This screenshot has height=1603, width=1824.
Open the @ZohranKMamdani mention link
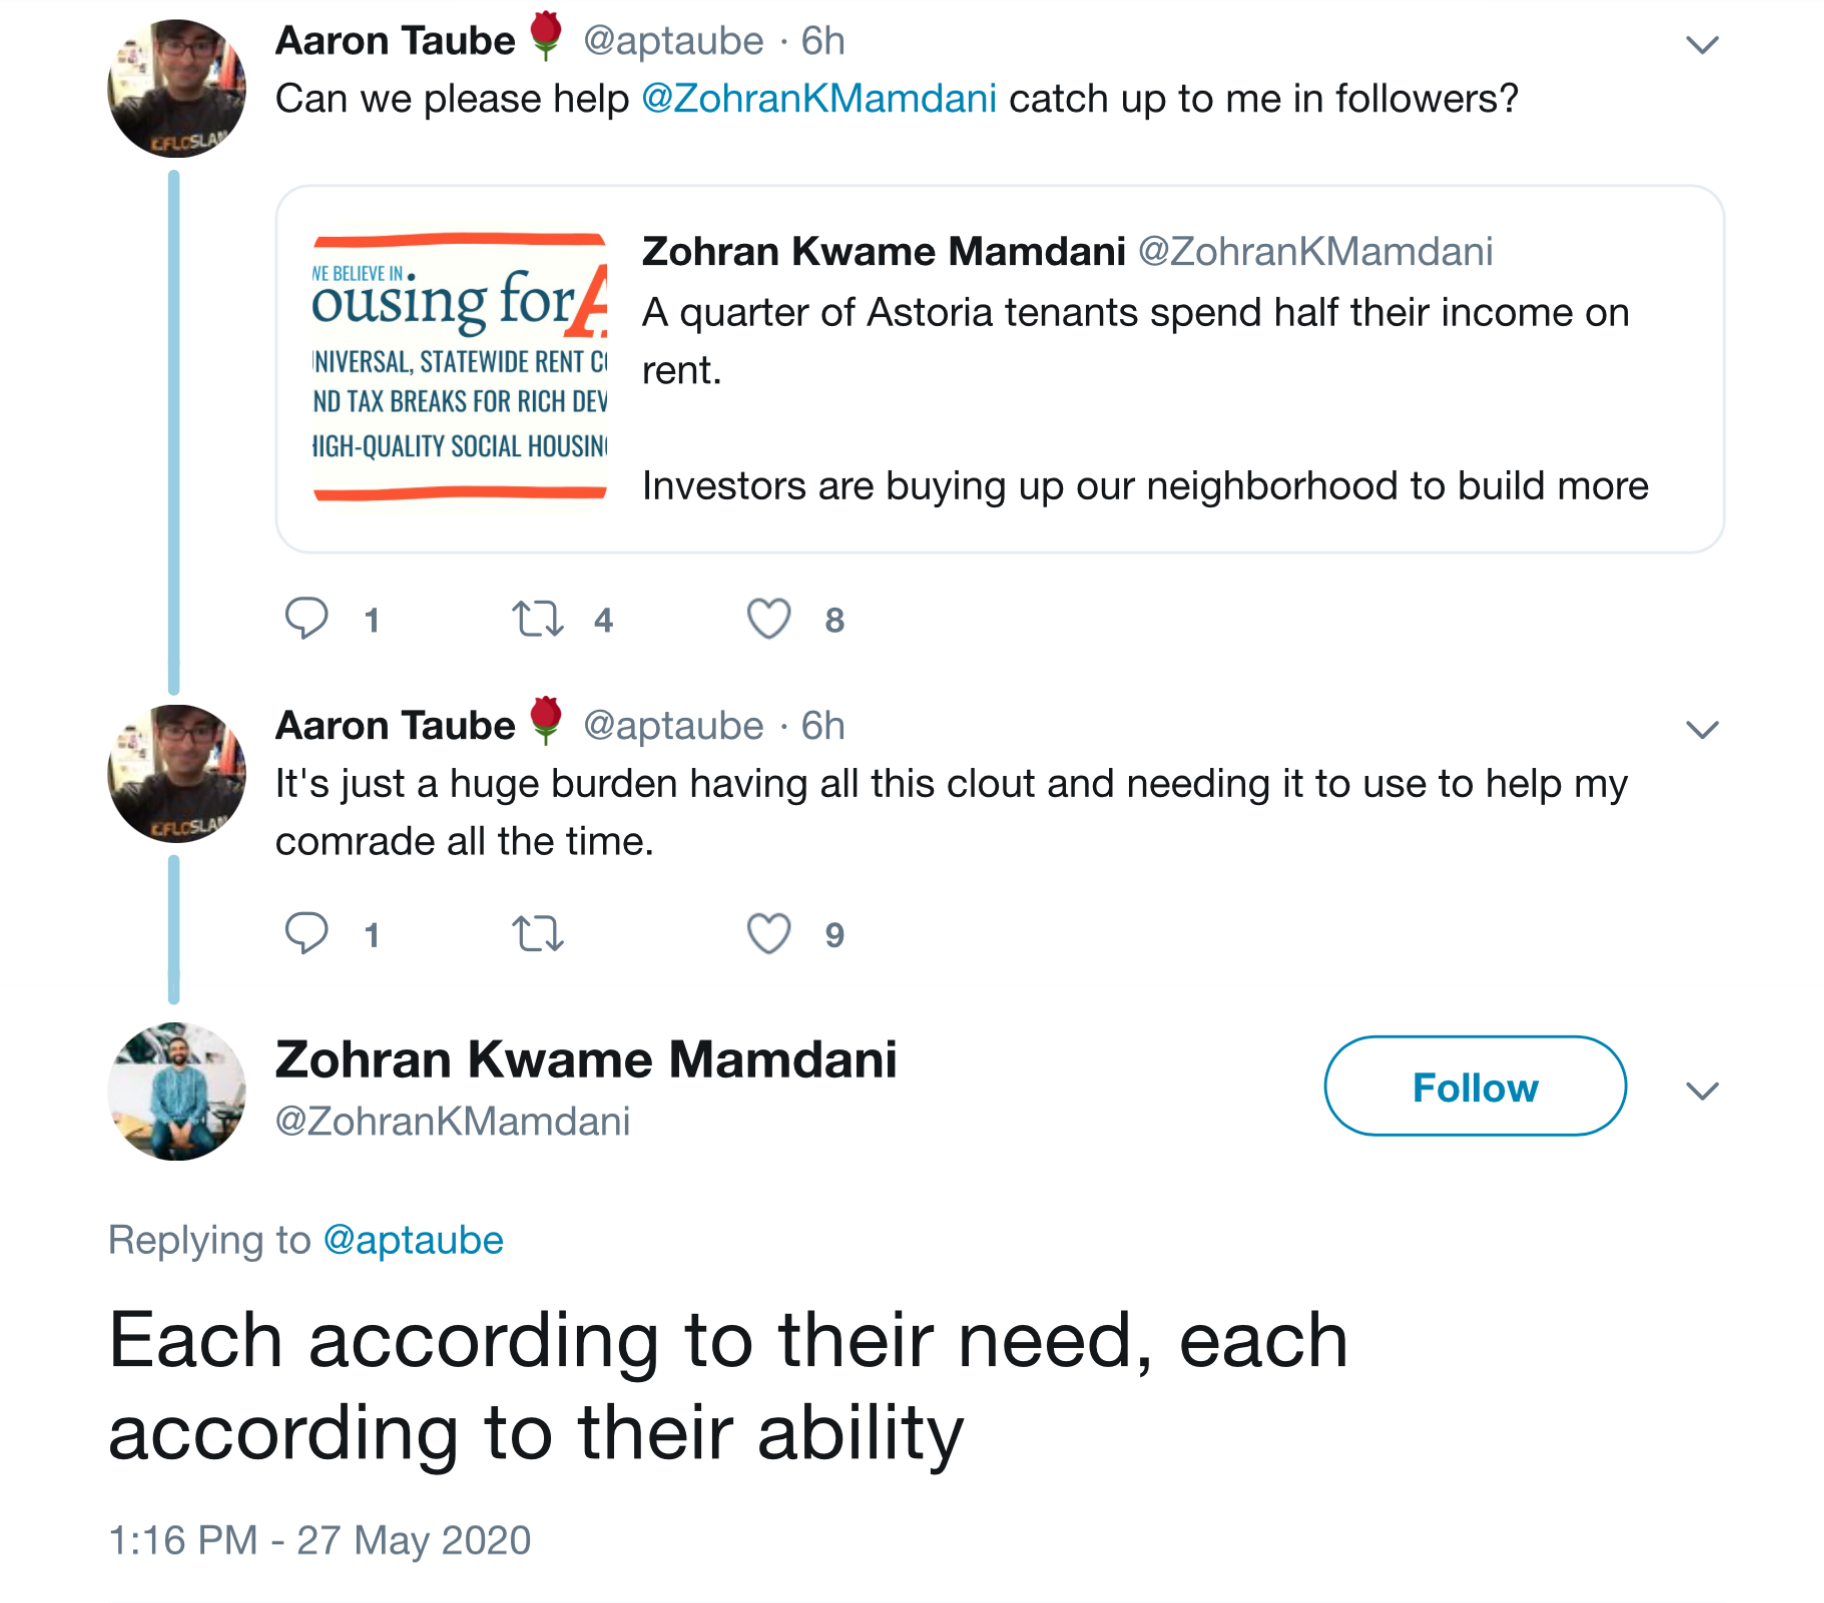(x=818, y=99)
